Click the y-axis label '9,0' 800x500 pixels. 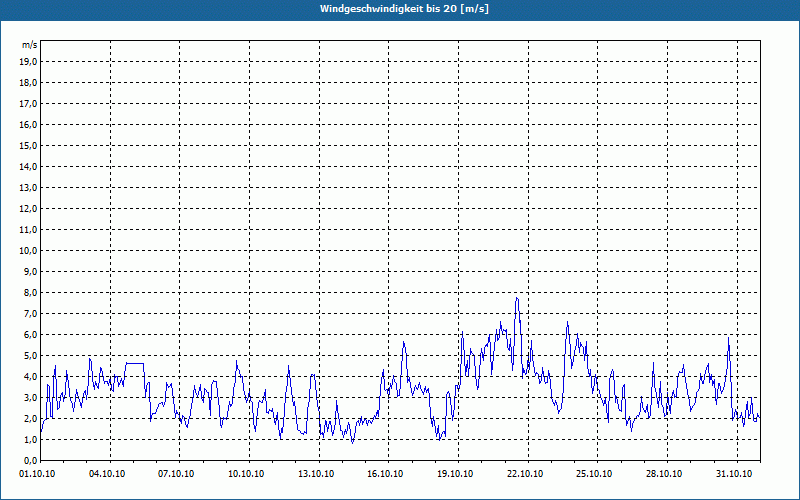click(x=31, y=271)
